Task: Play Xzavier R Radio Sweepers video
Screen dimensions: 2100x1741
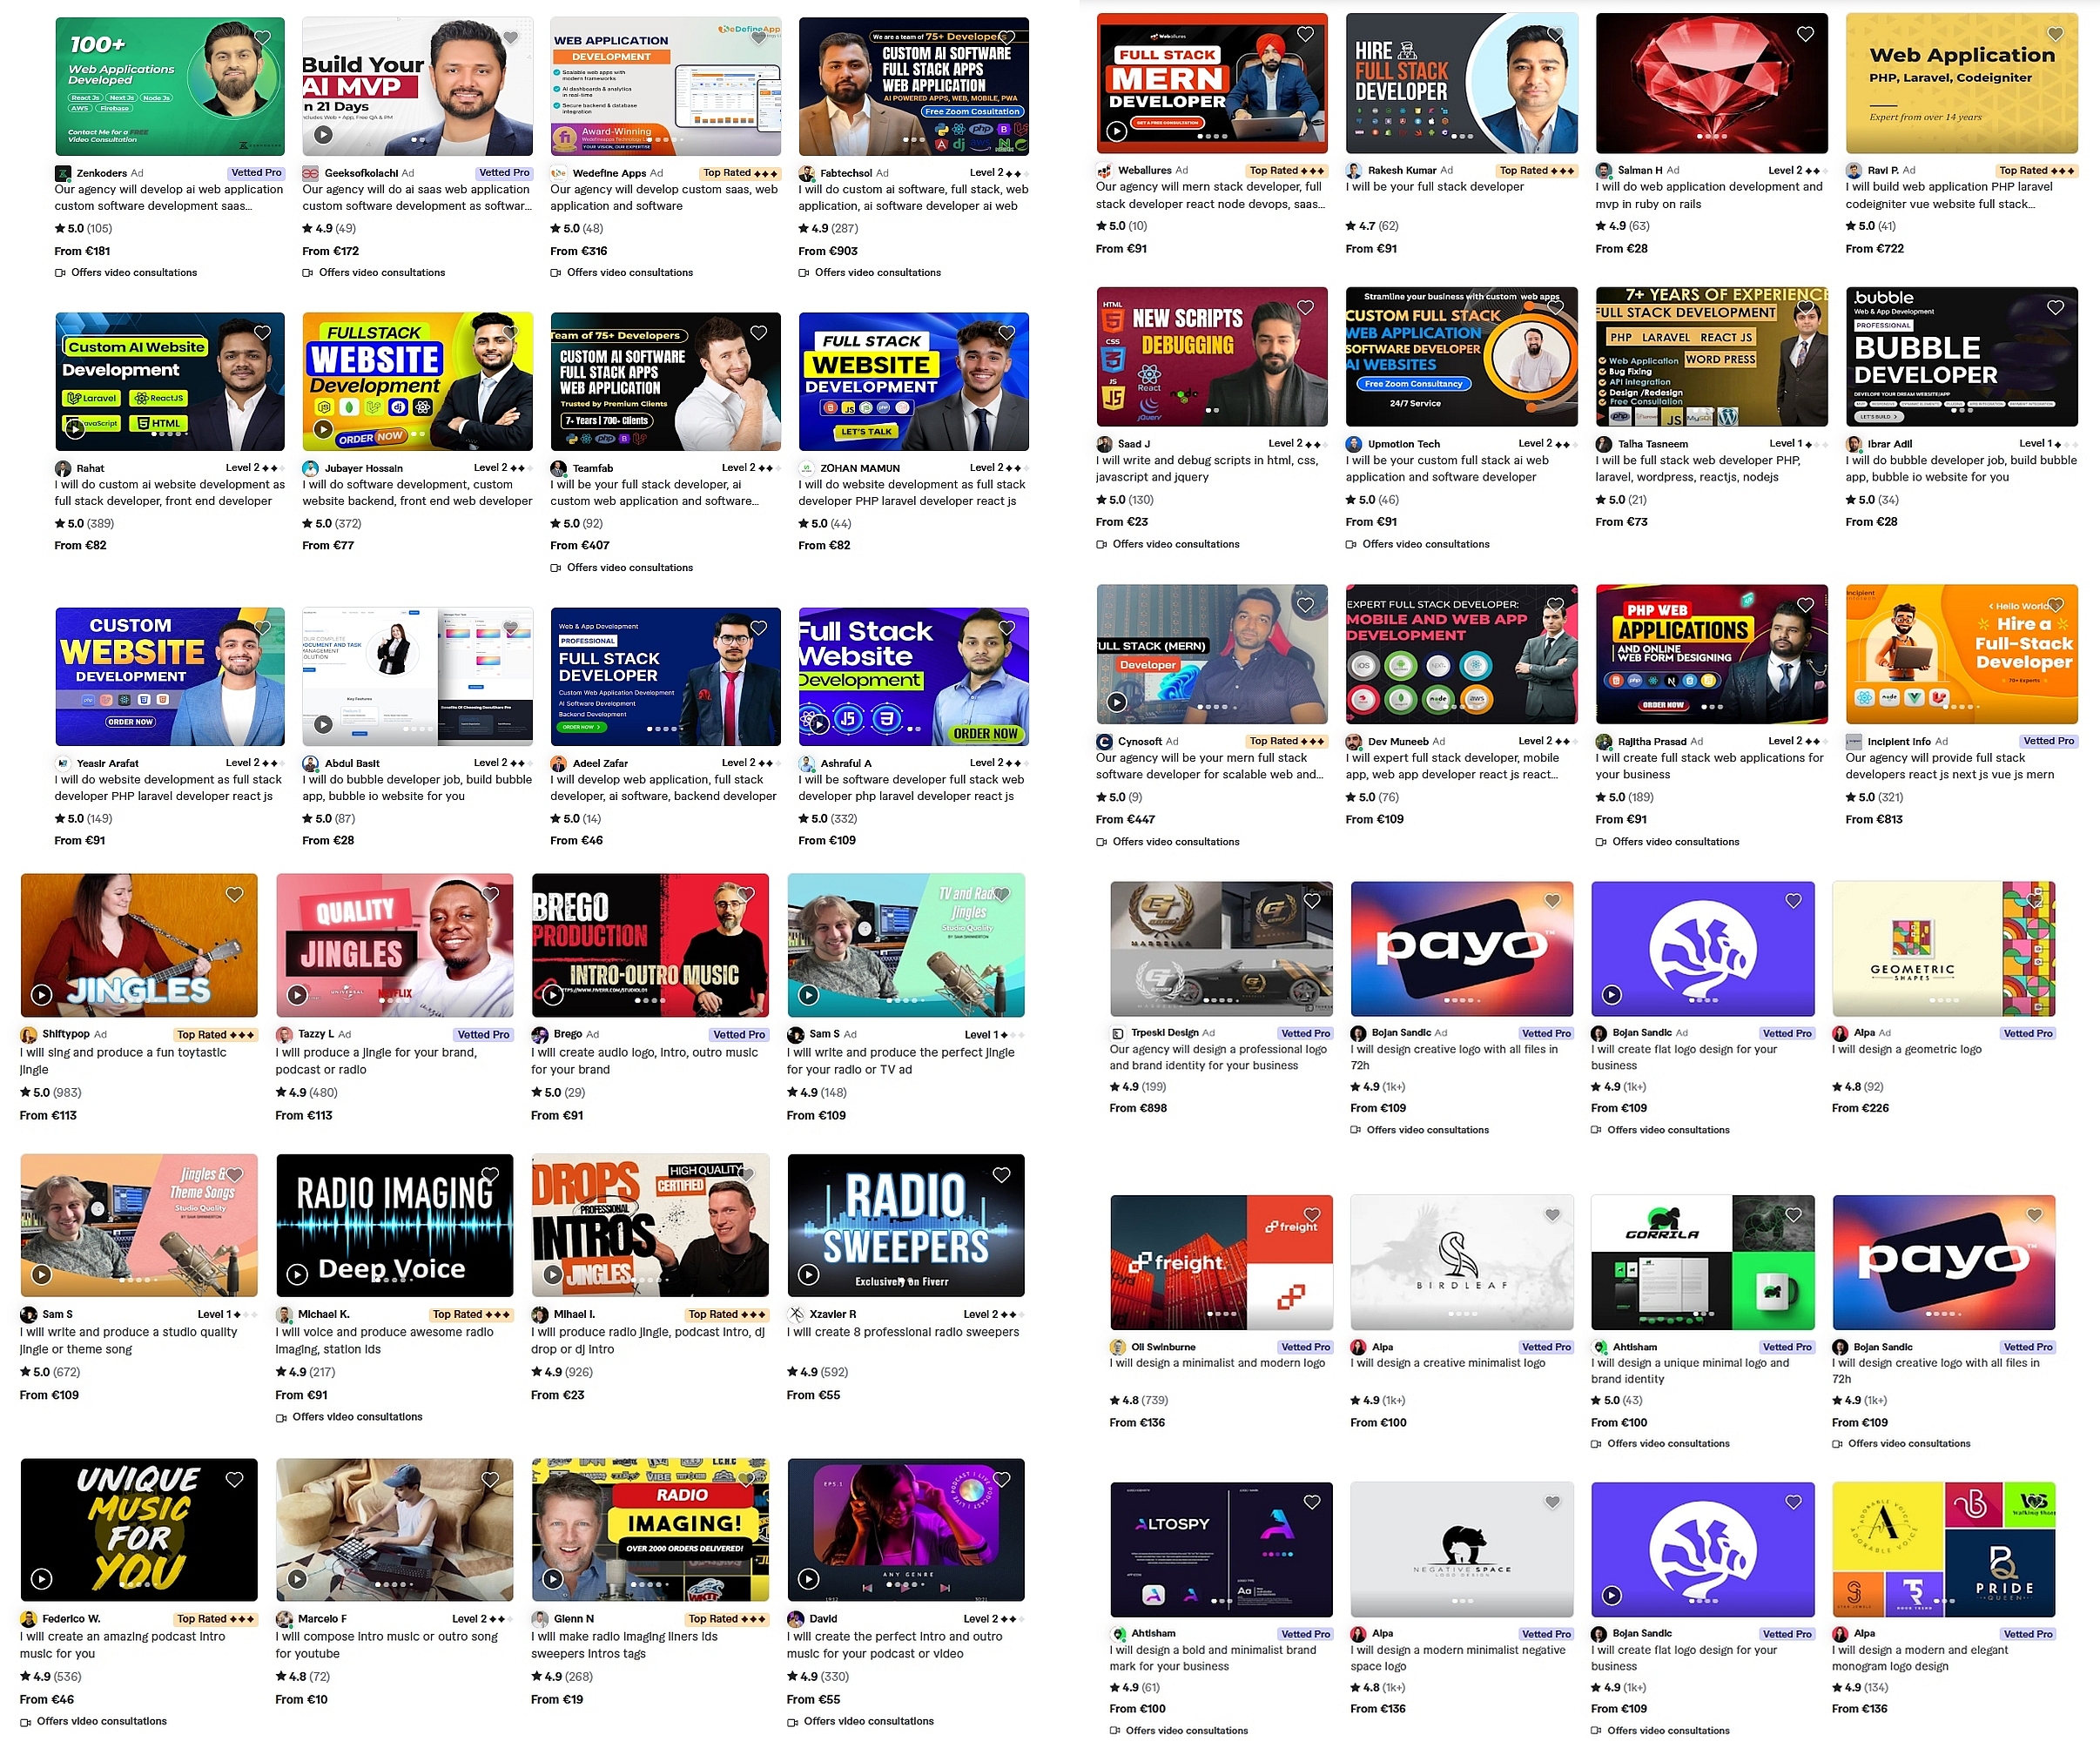Action: (x=809, y=1274)
